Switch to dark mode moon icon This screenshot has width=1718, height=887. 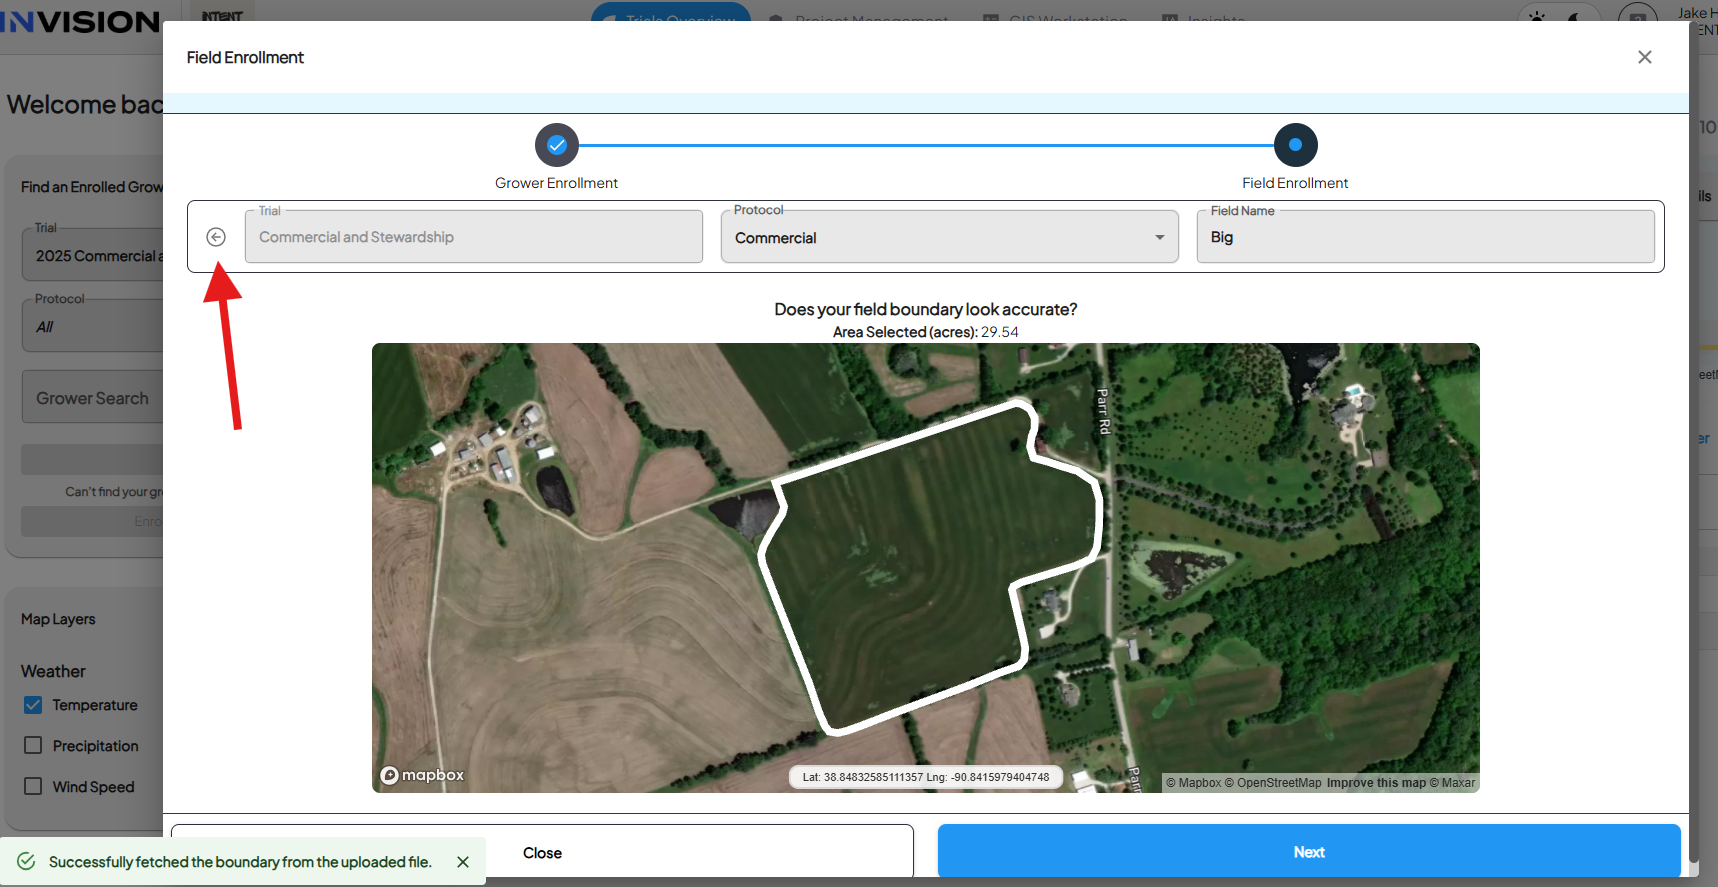1573,17
